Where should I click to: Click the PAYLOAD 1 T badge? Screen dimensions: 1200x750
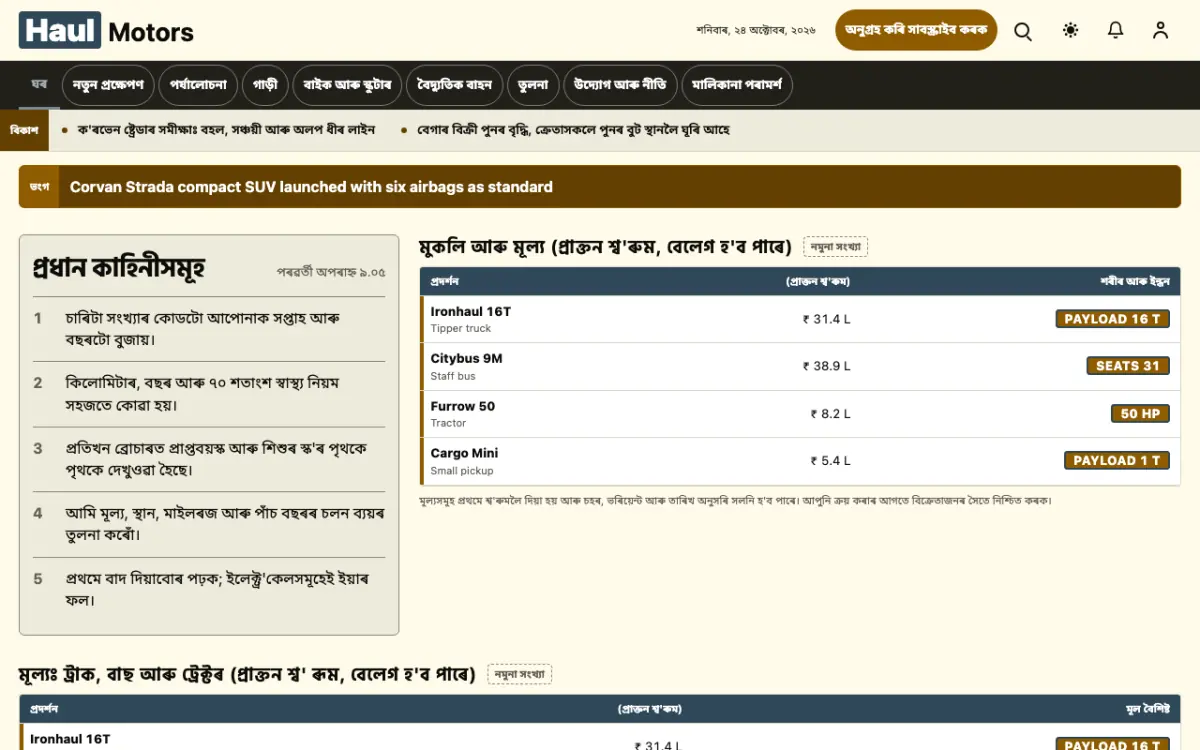(x=1116, y=460)
